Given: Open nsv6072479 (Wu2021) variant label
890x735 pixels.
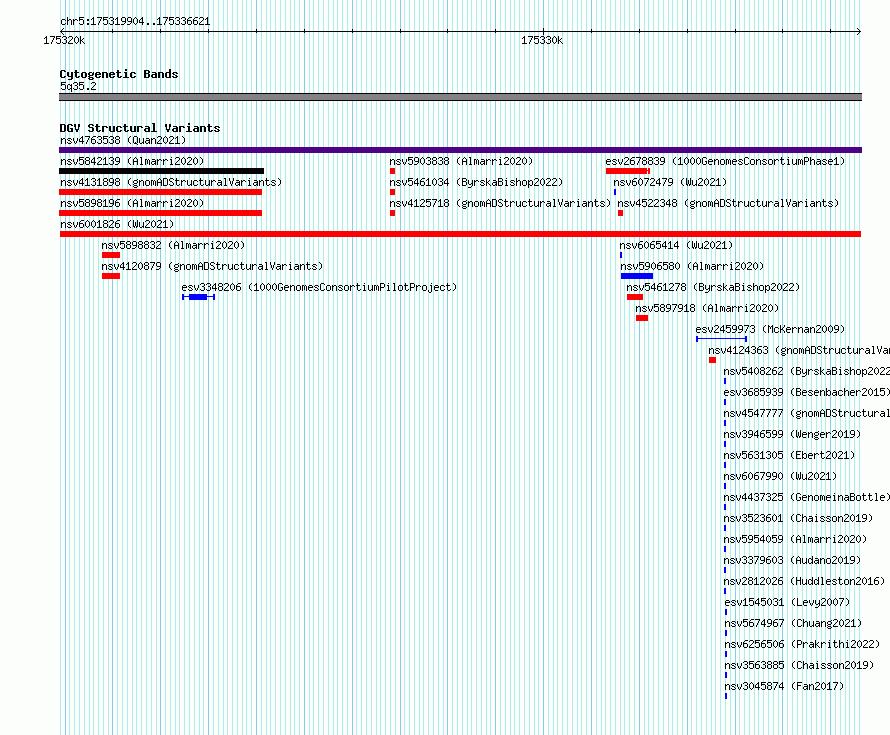Looking at the screenshot, I should pyautogui.click(x=670, y=182).
